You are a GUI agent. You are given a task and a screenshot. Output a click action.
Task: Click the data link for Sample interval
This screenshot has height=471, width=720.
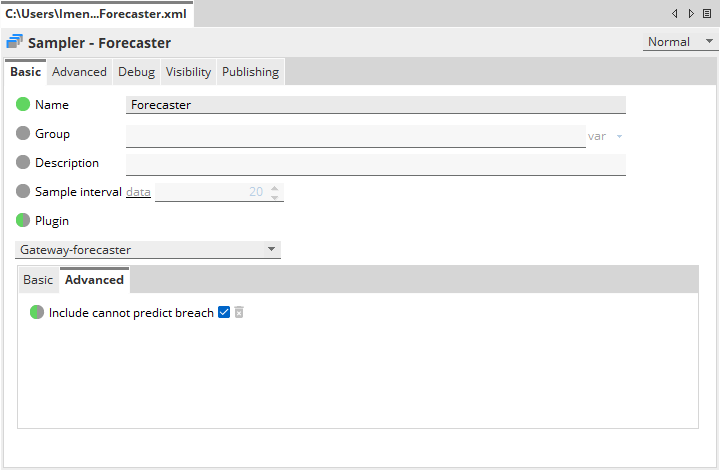point(138,191)
